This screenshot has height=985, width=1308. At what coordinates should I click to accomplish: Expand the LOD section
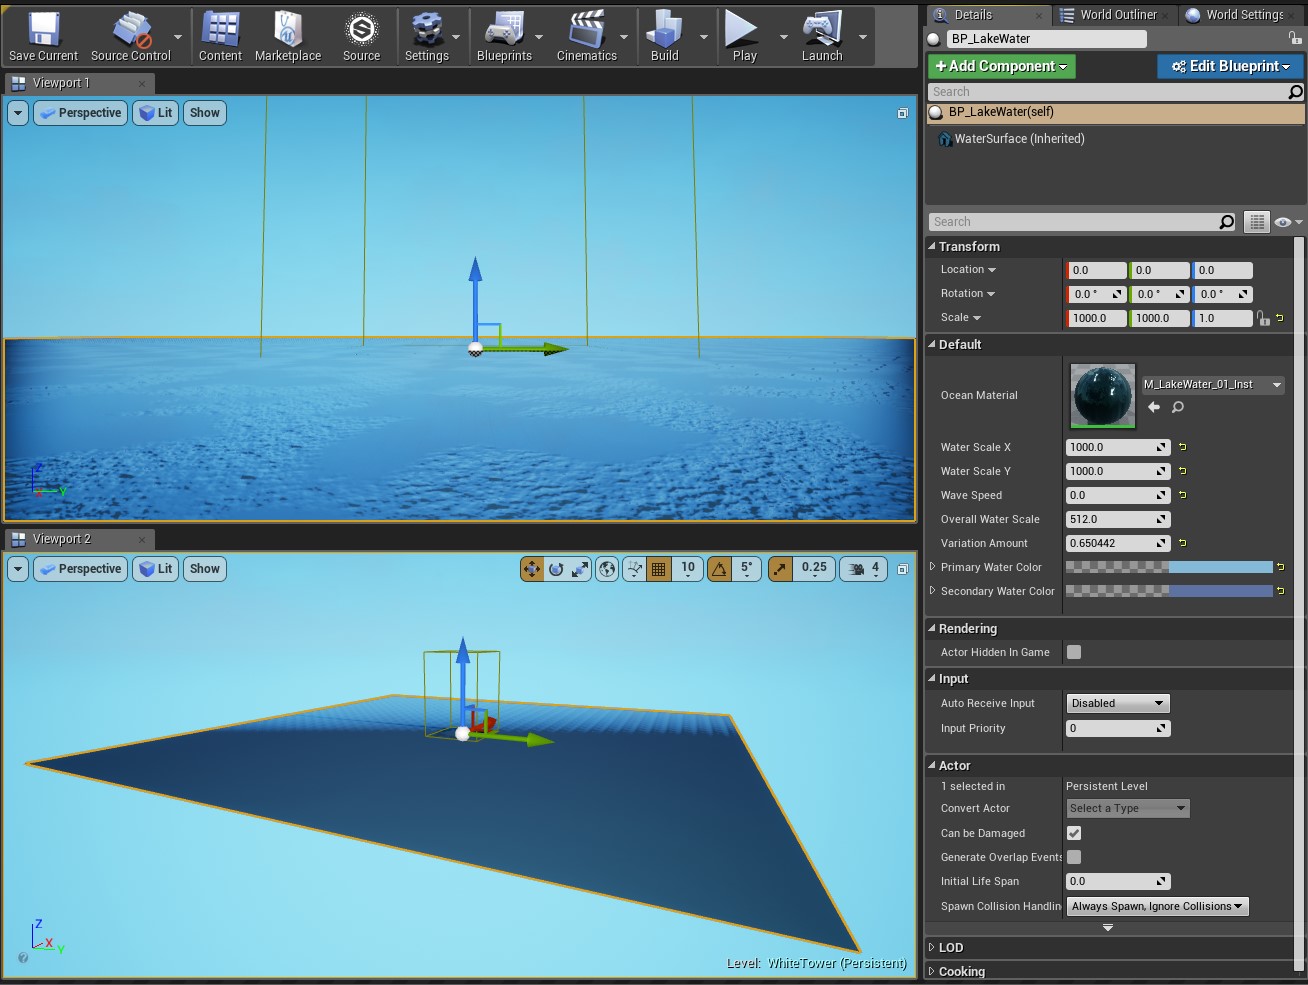point(933,947)
